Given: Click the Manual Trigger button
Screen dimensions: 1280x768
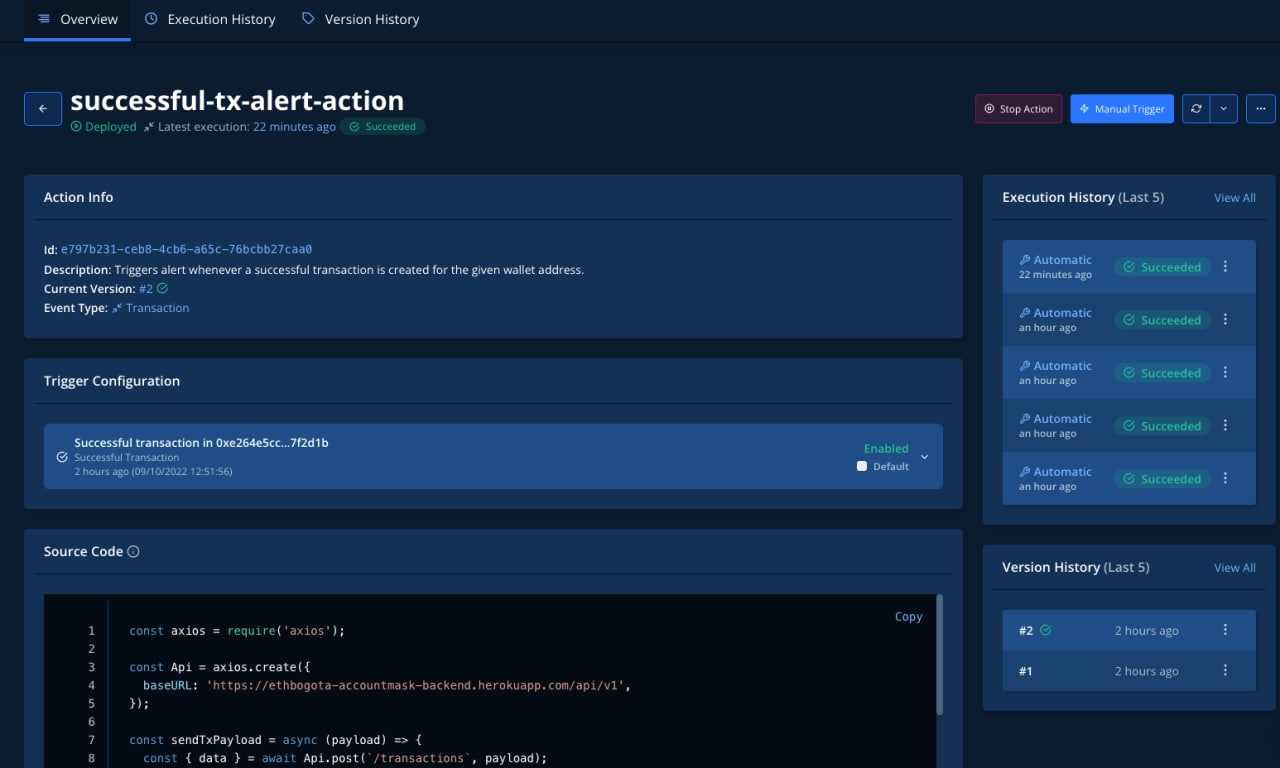Looking at the screenshot, I should [1122, 109].
